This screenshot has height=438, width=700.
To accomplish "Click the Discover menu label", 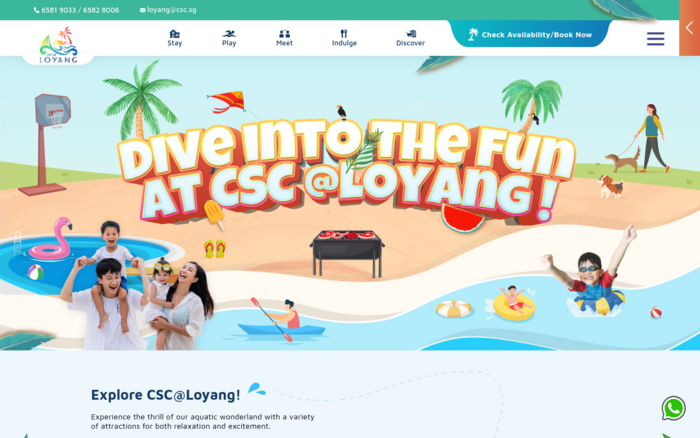I will point(410,43).
